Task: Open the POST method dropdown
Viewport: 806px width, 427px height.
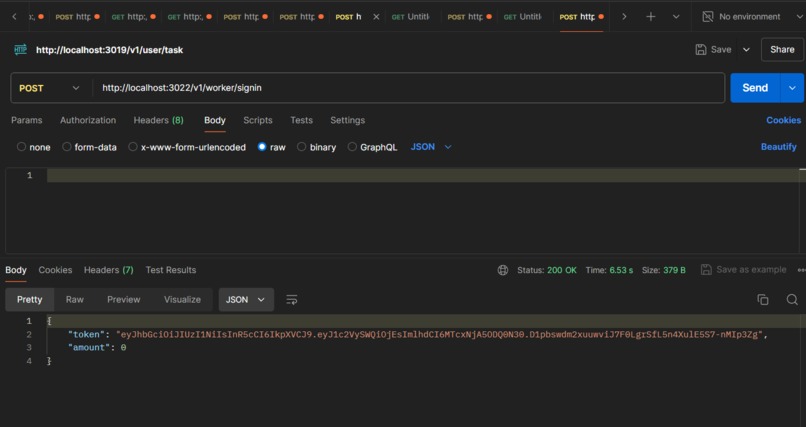Action: (50, 88)
